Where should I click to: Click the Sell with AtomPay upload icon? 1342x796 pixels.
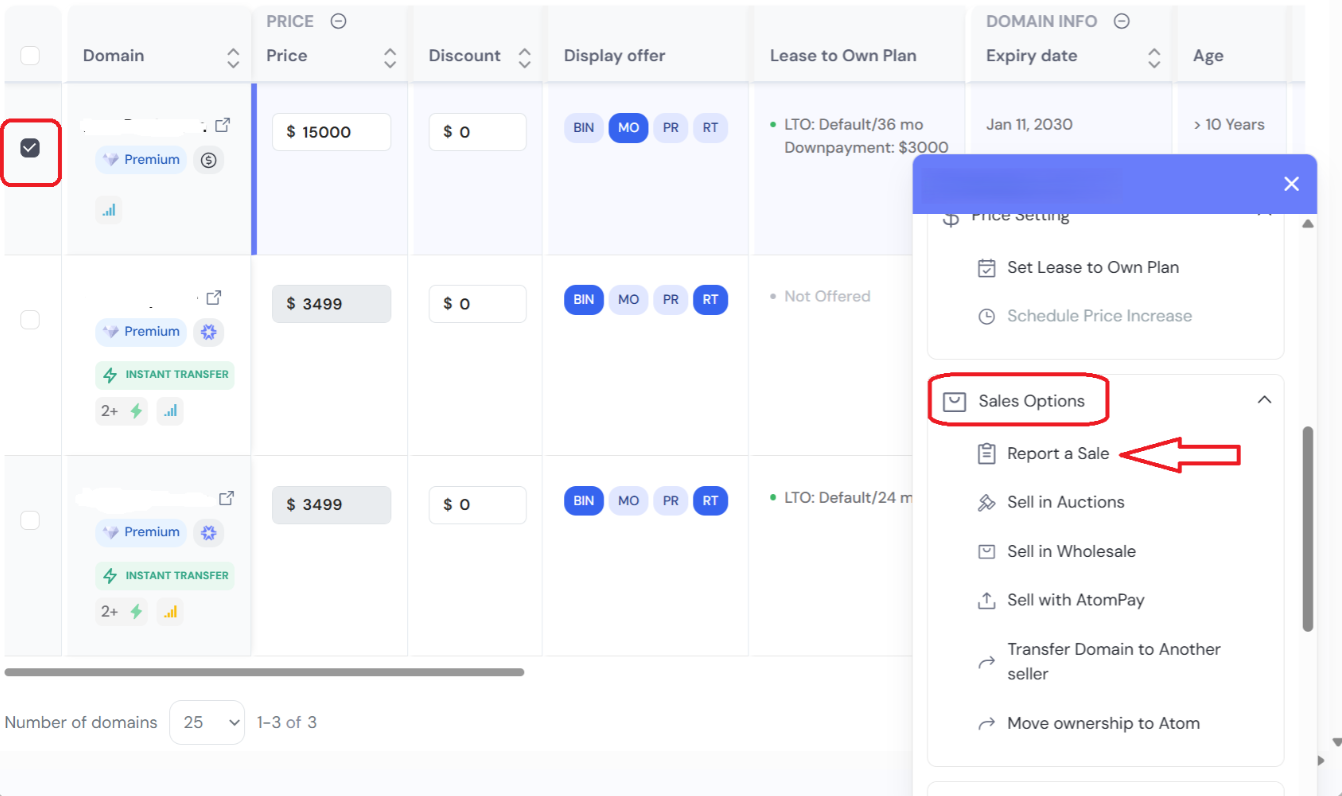[x=987, y=601]
